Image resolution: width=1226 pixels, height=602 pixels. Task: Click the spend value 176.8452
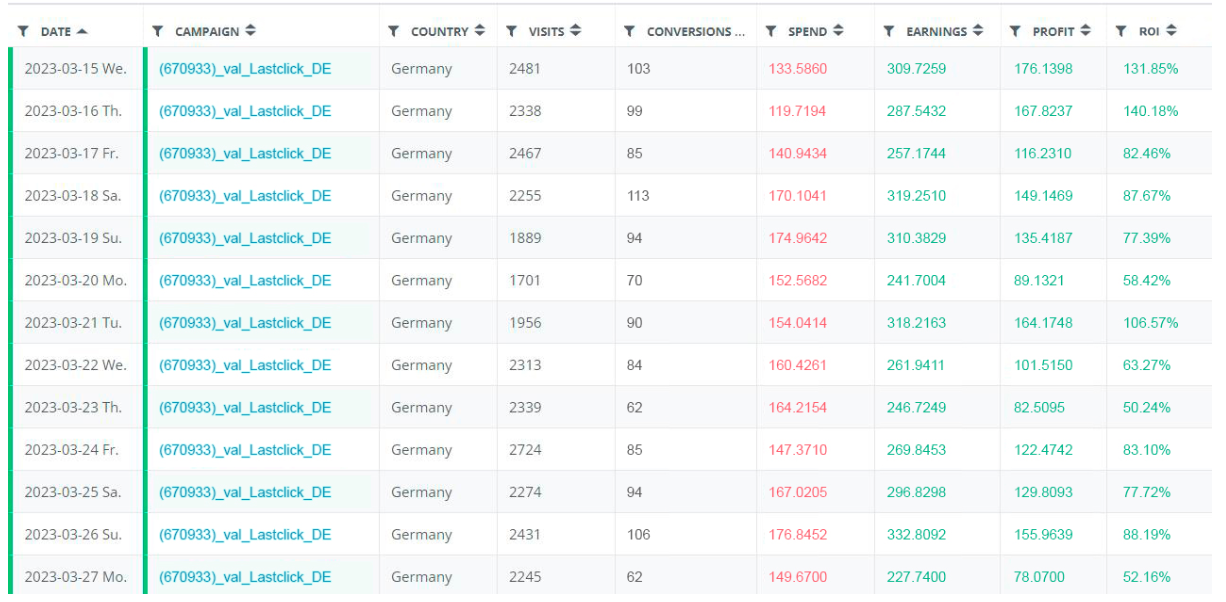pyautogui.click(x=798, y=535)
